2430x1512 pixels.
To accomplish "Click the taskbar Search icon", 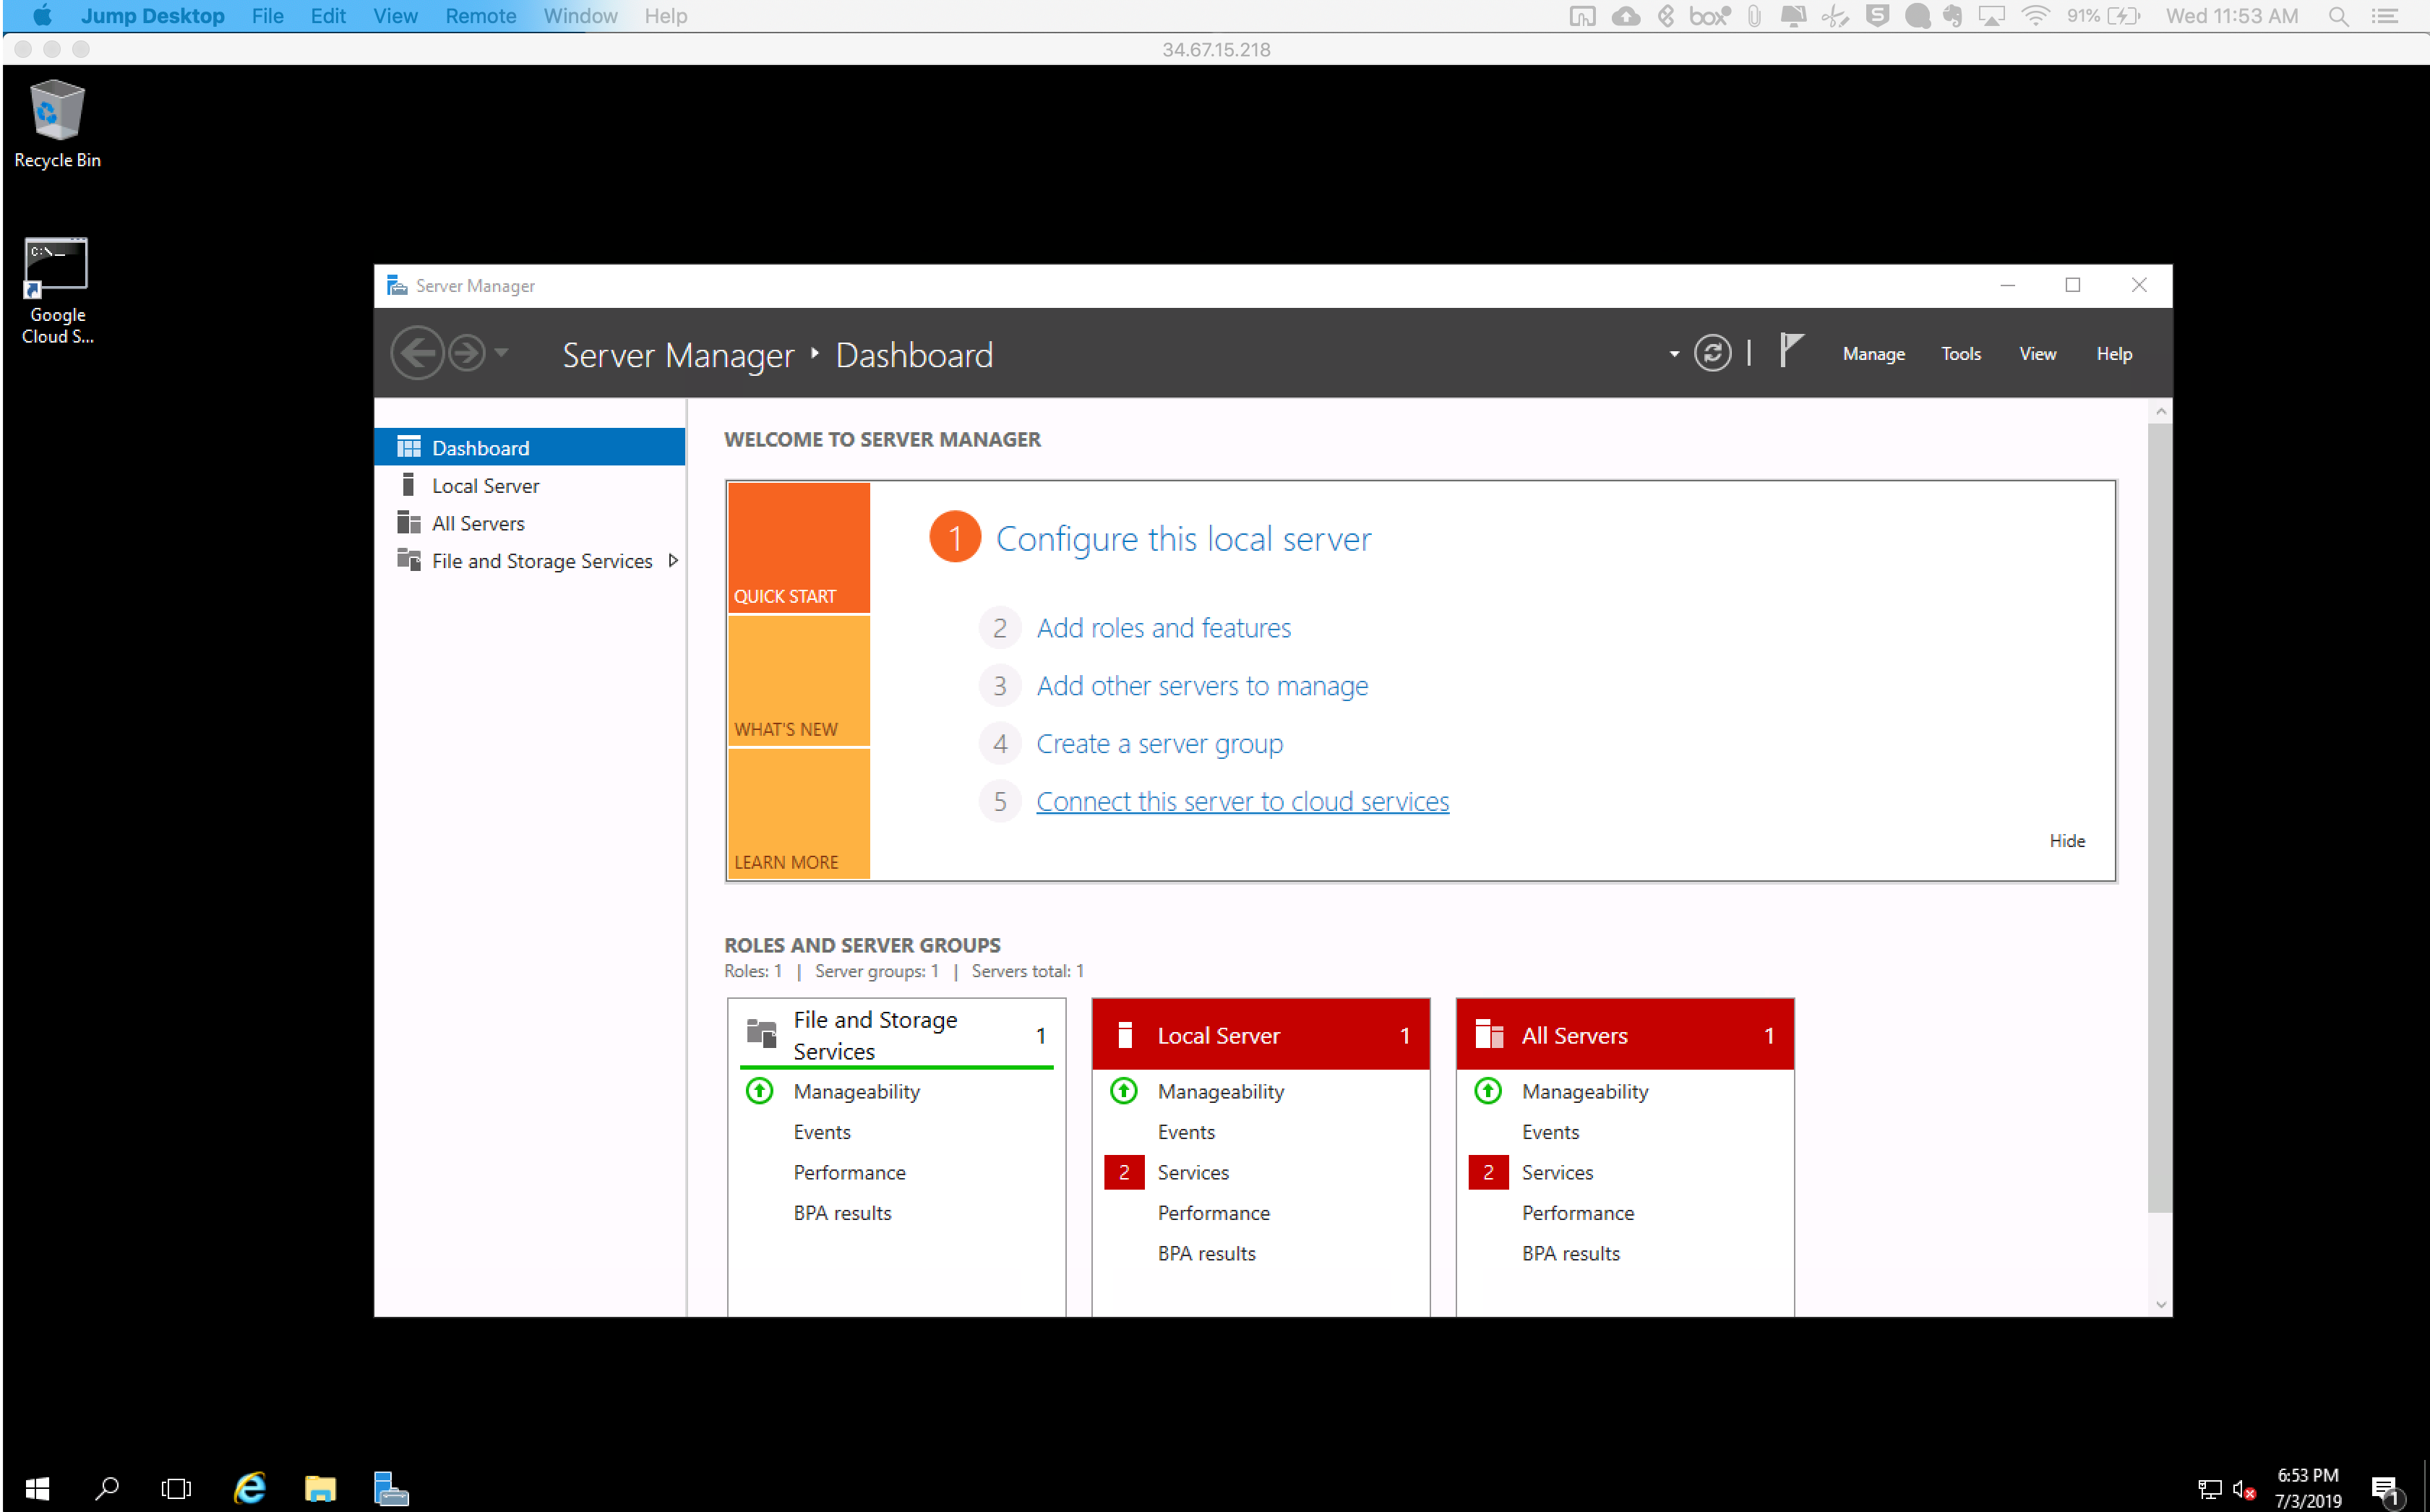I will point(106,1488).
